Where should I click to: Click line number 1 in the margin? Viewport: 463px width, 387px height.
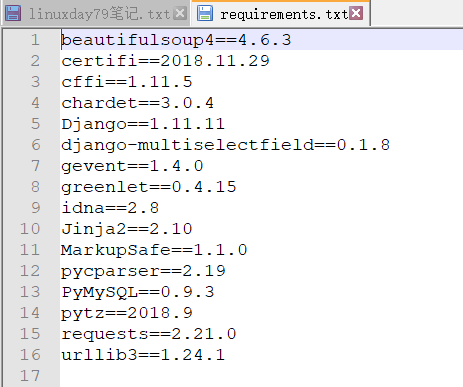tap(35, 40)
